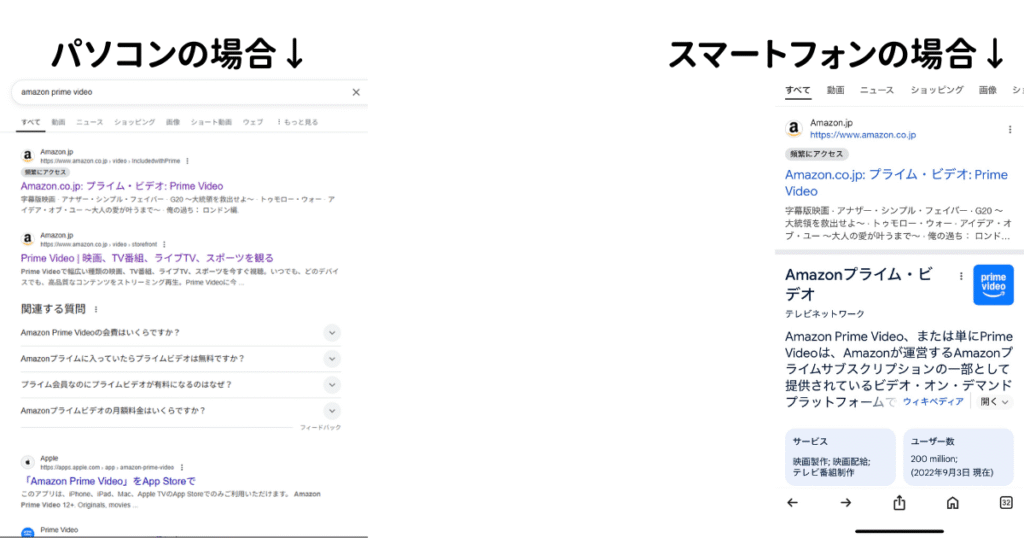Screen dimensions: 1024x538
Task: Open desktop ショッピング tab
Action: pyautogui.click(x=135, y=122)
